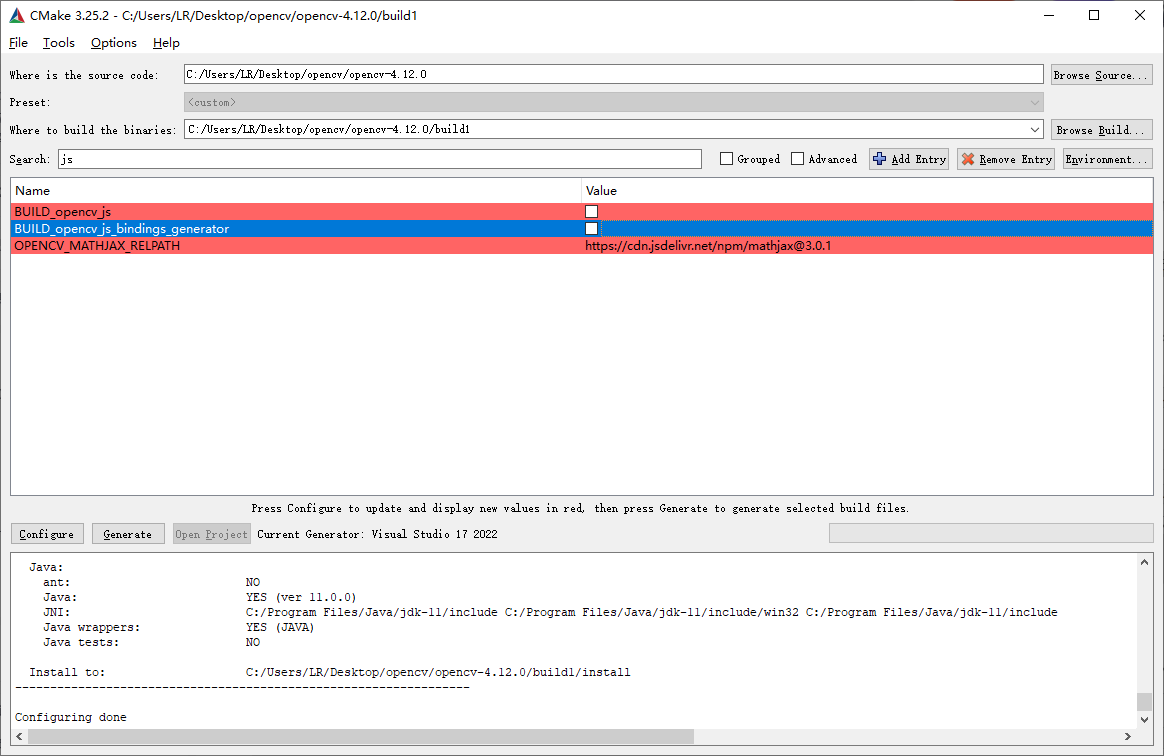
Task: Check the BUILD_opencv_js value box
Action: pos(592,212)
